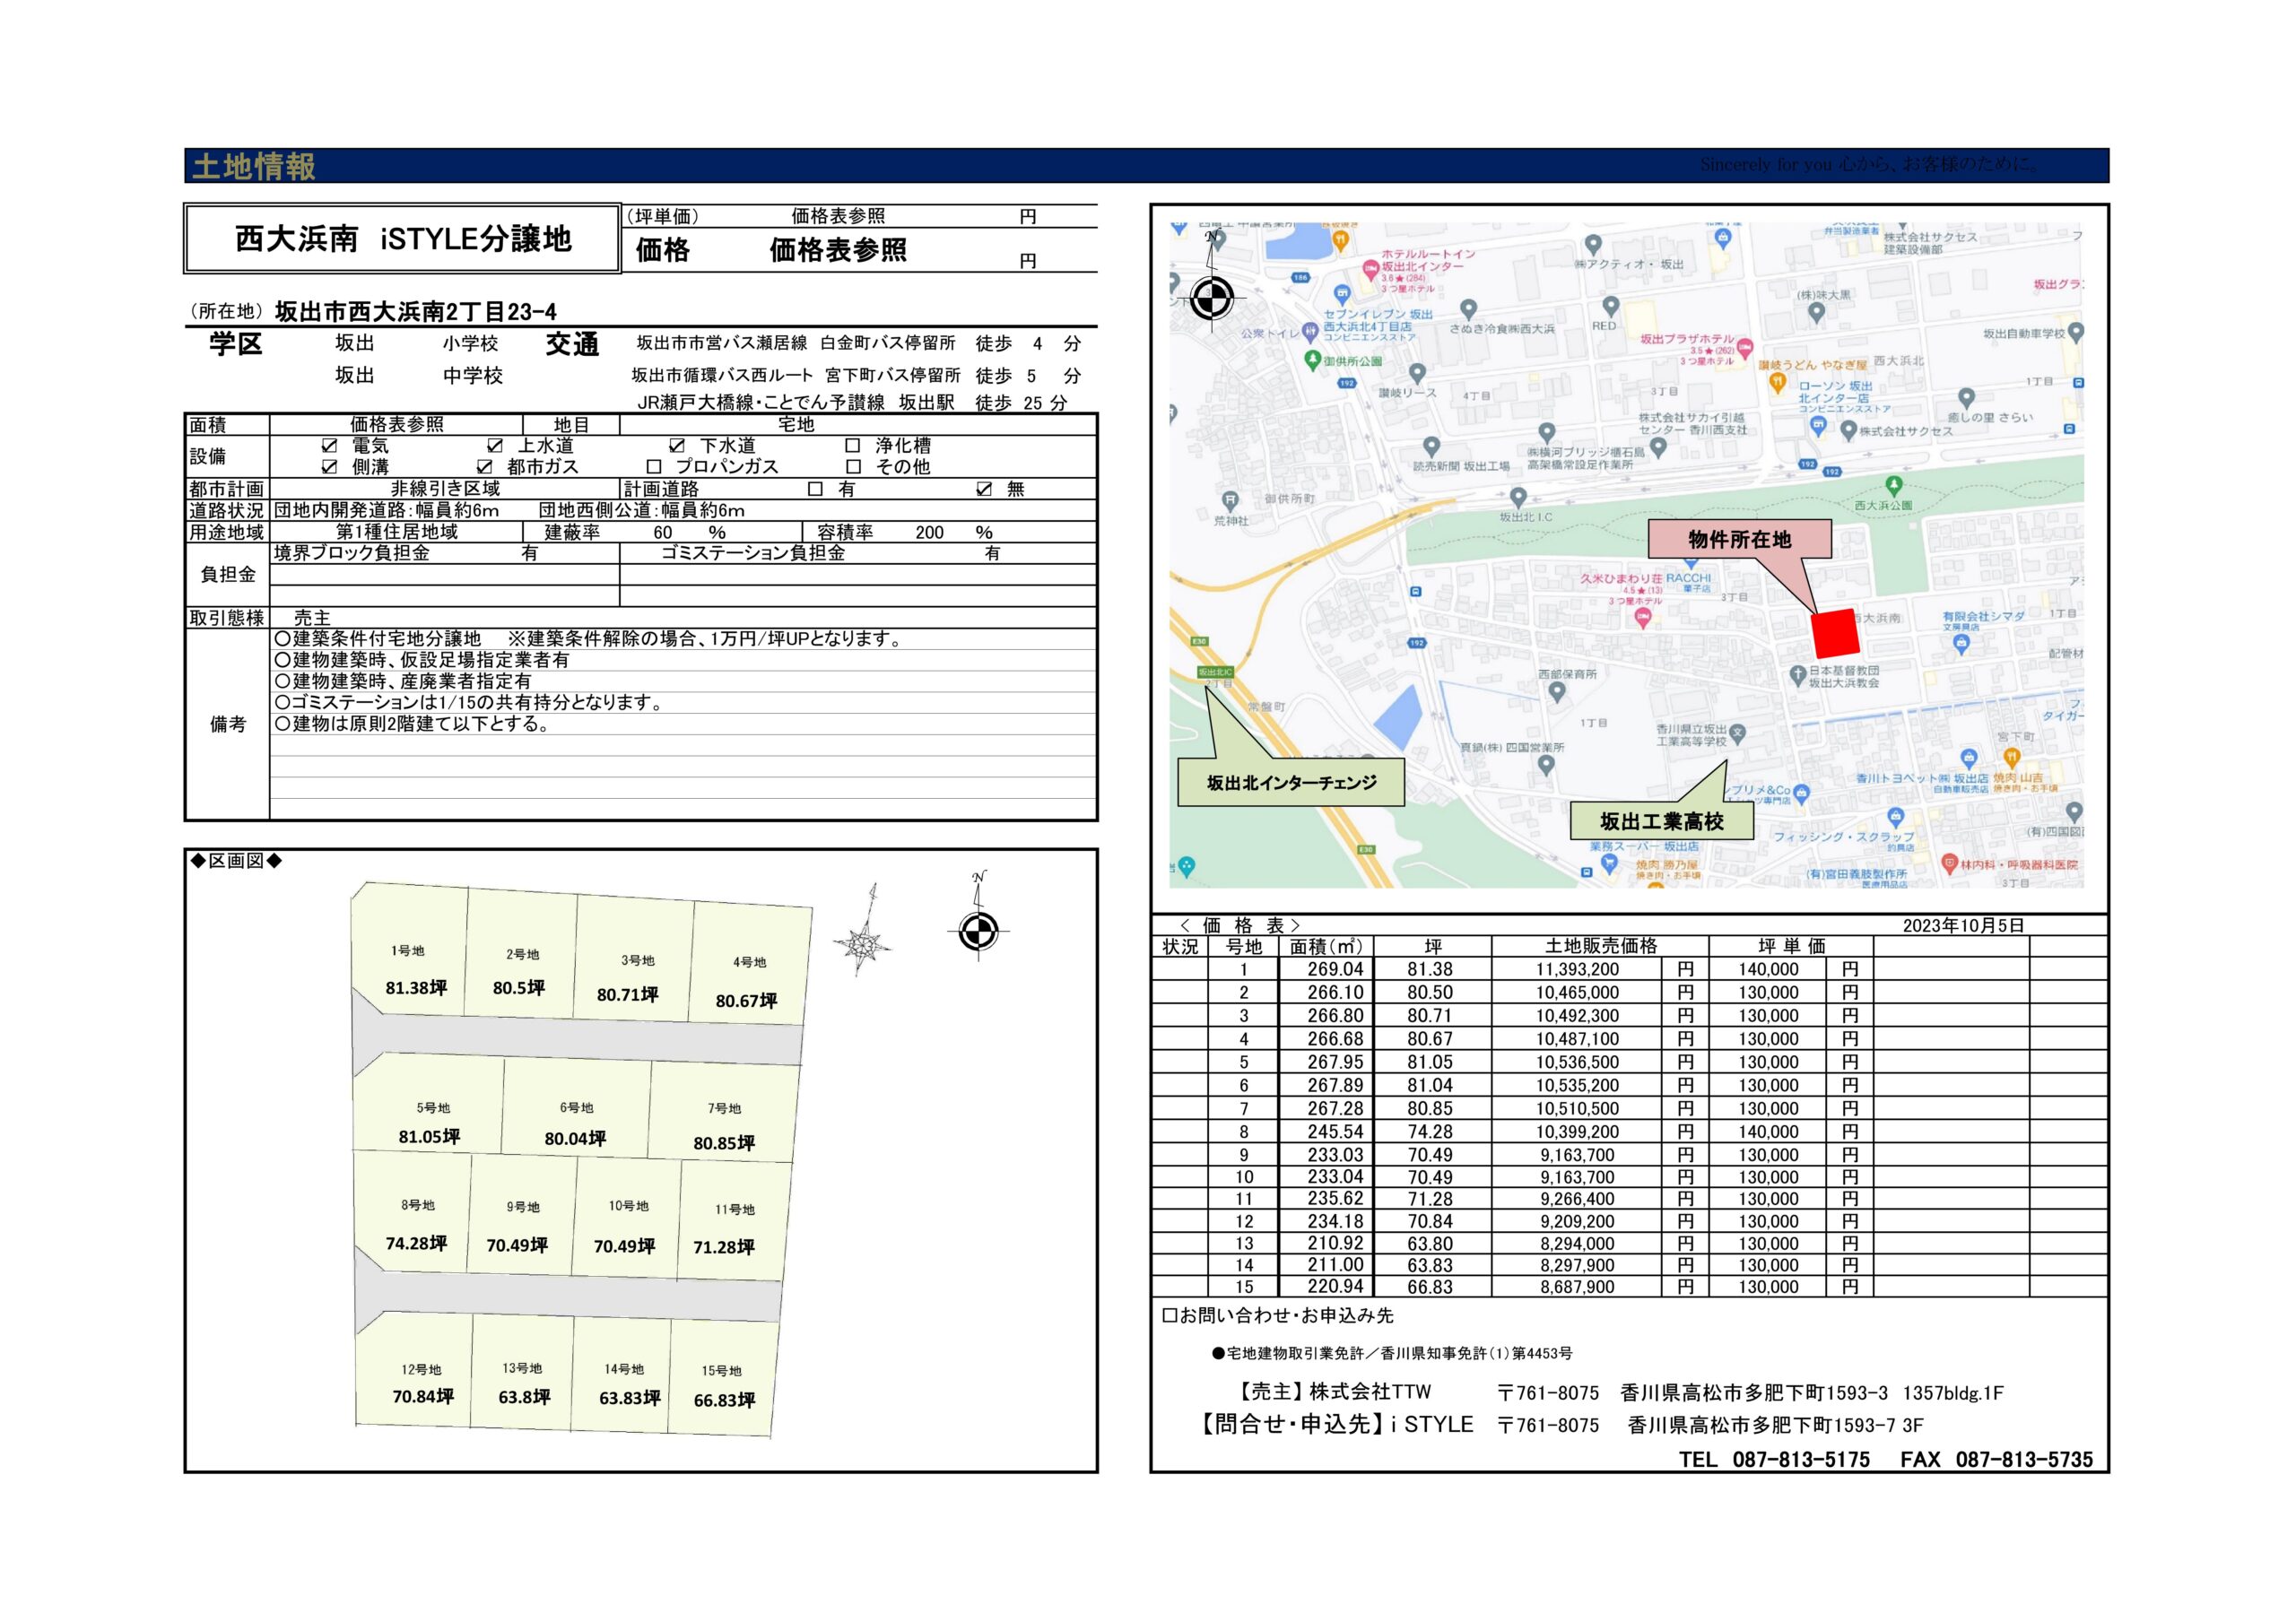
Task: Click the 土地情報 header title
Action: 254,166
